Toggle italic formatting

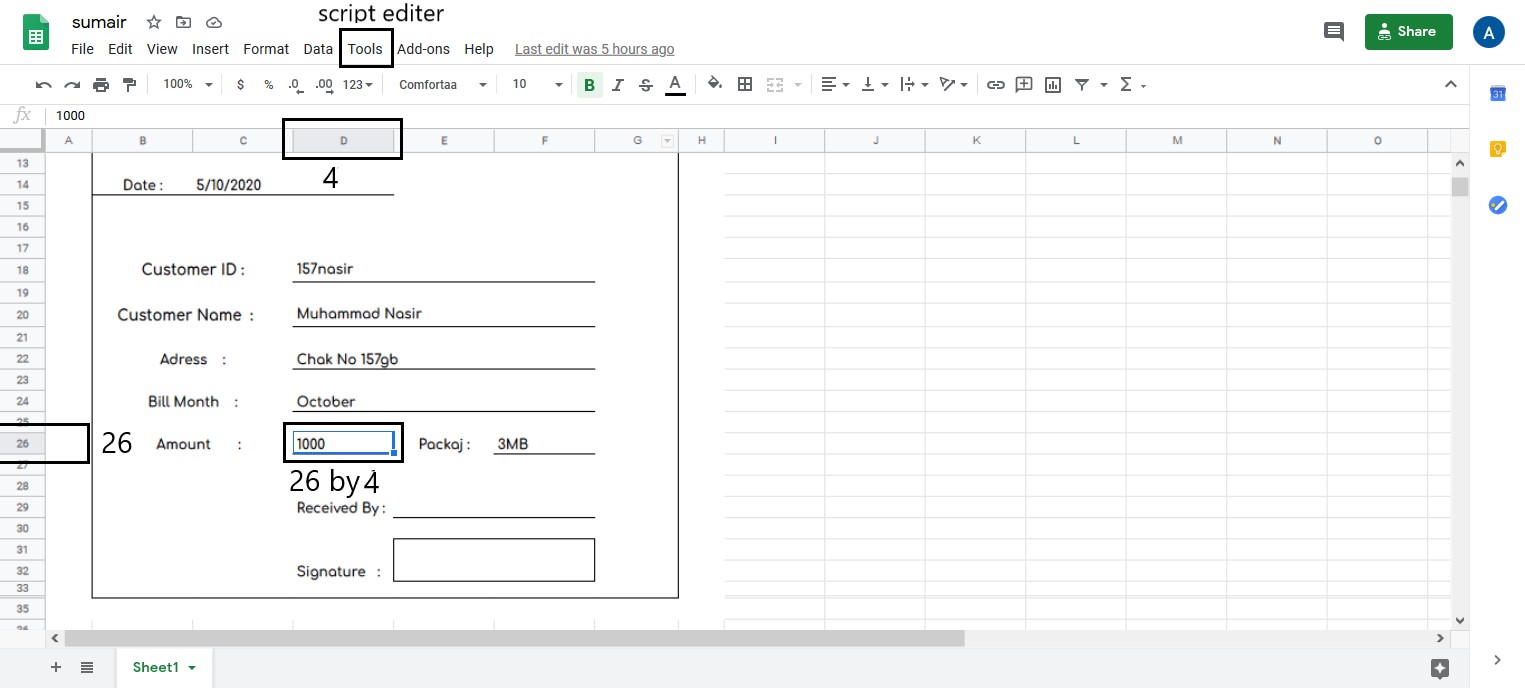[x=618, y=85]
